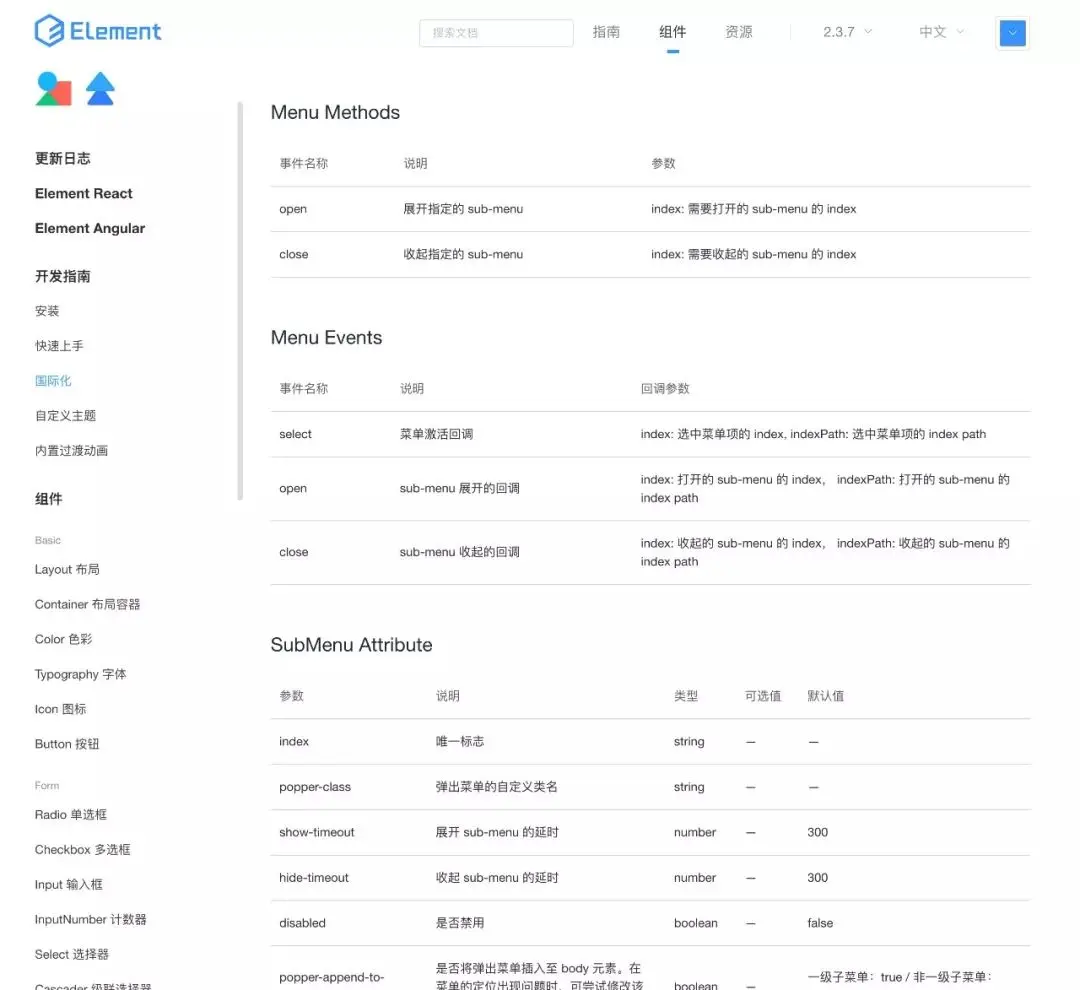Go to Element Angular link
Image resolution: width=1080 pixels, height=990 pixels.
90,228
